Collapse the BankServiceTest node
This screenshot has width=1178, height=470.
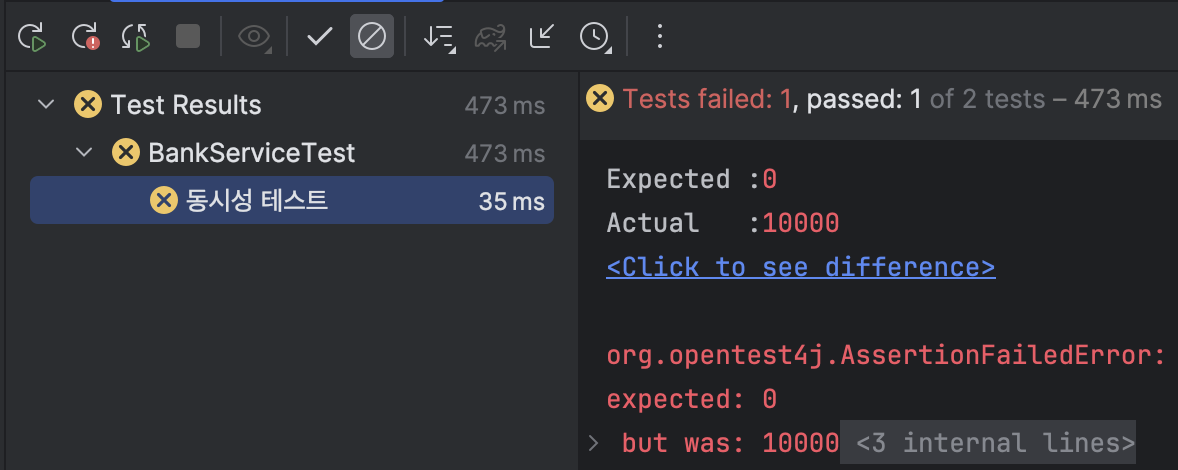[x=84, y=153]
